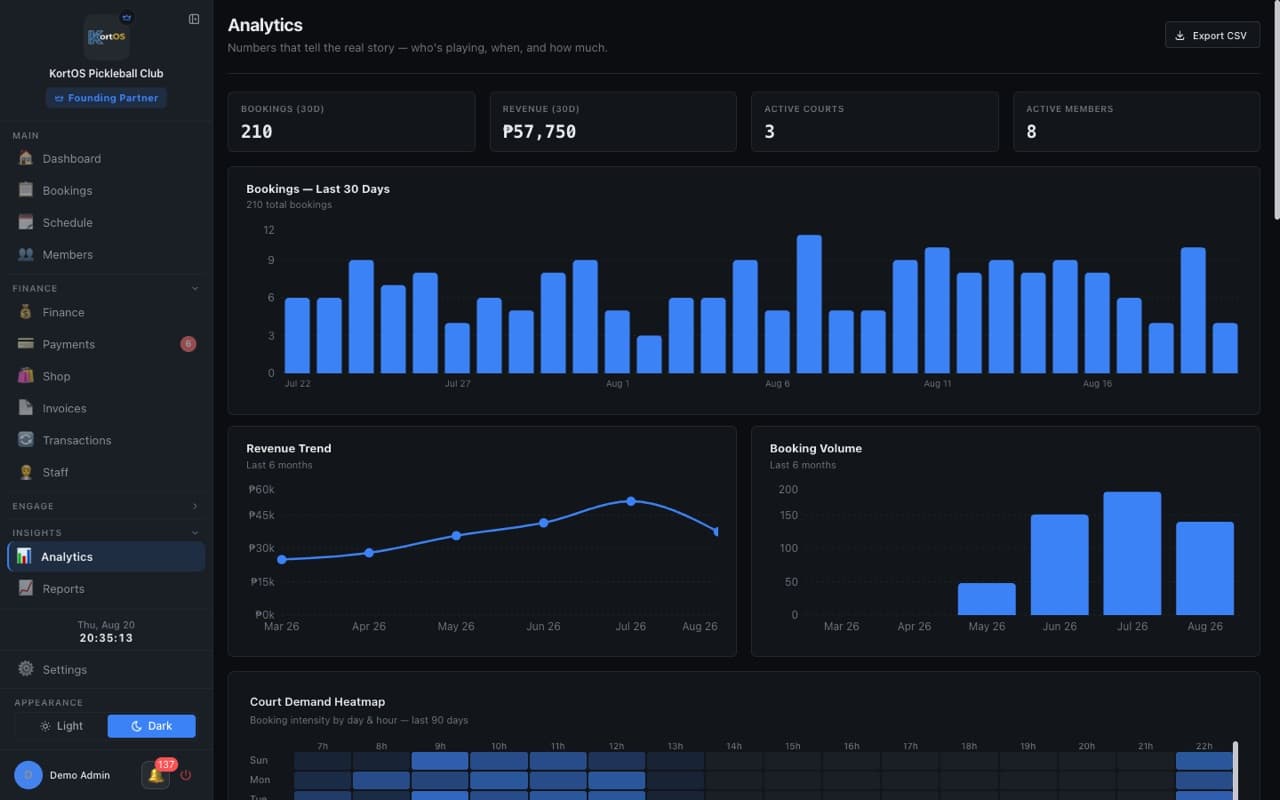The width and height of the screenshot is (1280, 800).
Task: Click the Demo Admin user name
Action: (80, 775)
